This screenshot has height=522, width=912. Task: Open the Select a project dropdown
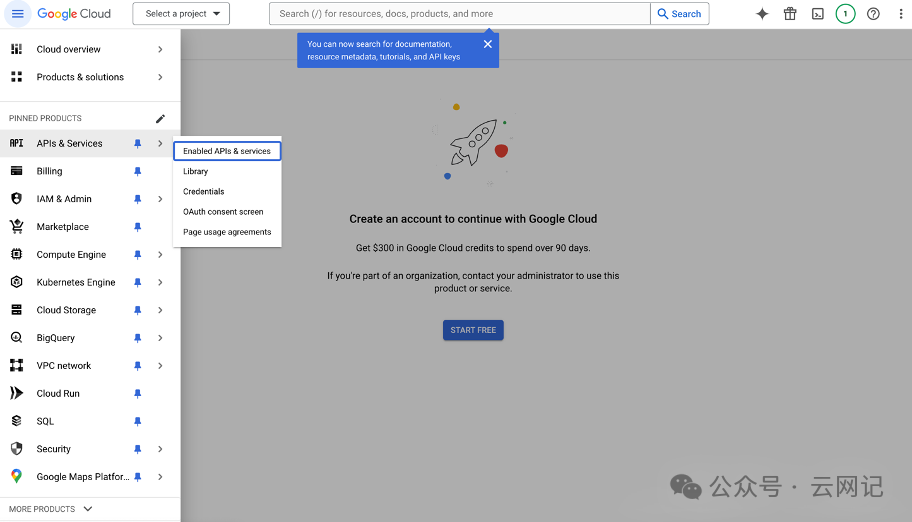pyautogui.click(x=181, y=14)
